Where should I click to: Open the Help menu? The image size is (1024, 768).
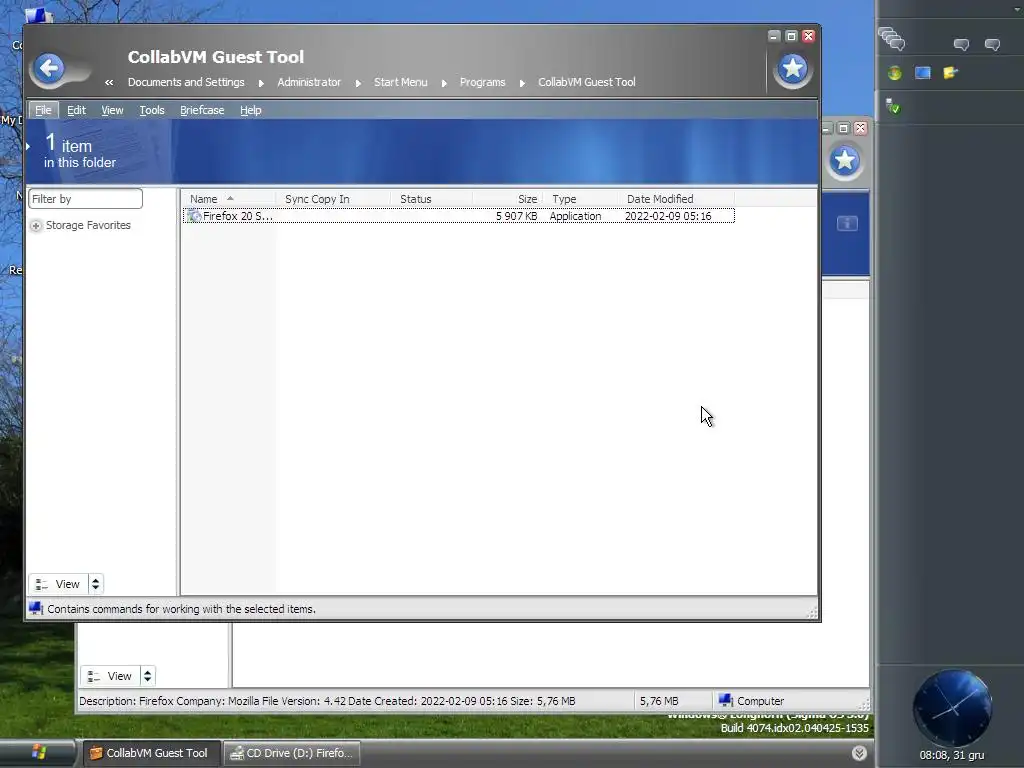(x=250, y=110)
